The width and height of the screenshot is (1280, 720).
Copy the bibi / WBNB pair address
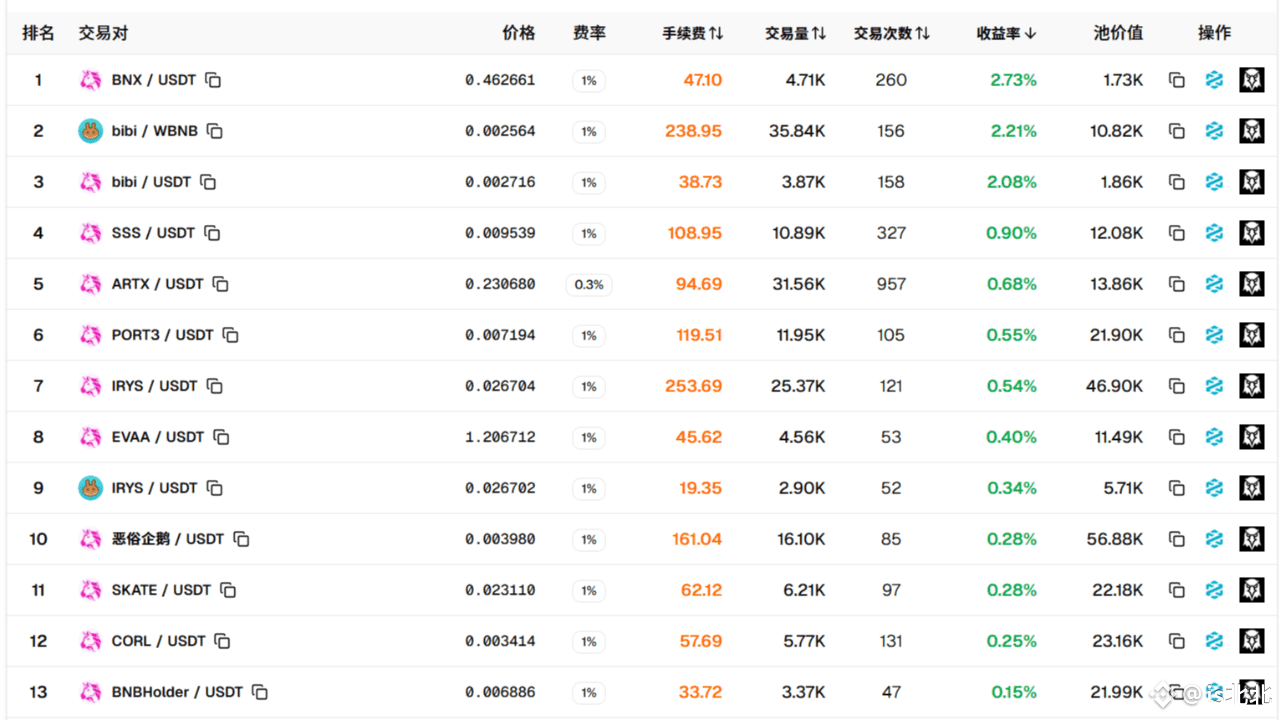point(215,131)
